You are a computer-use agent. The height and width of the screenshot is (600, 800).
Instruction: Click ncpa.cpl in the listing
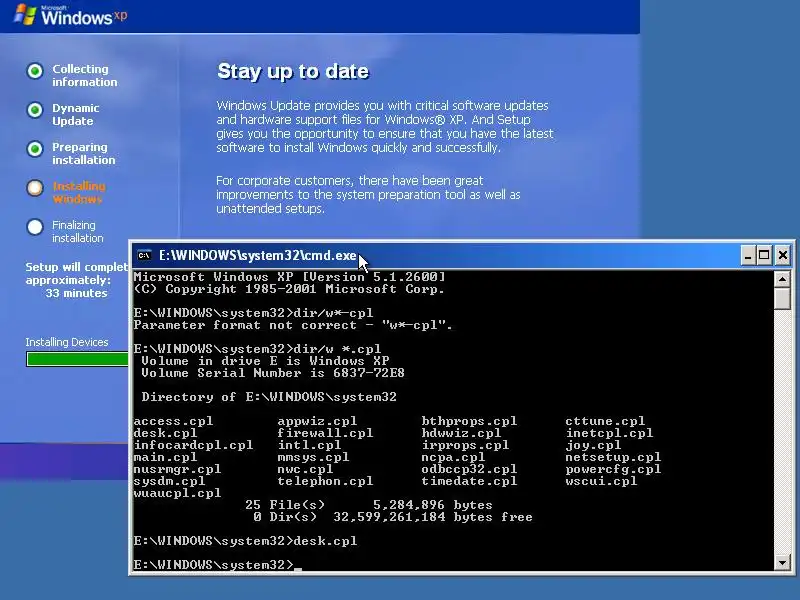tap(453, 457)
